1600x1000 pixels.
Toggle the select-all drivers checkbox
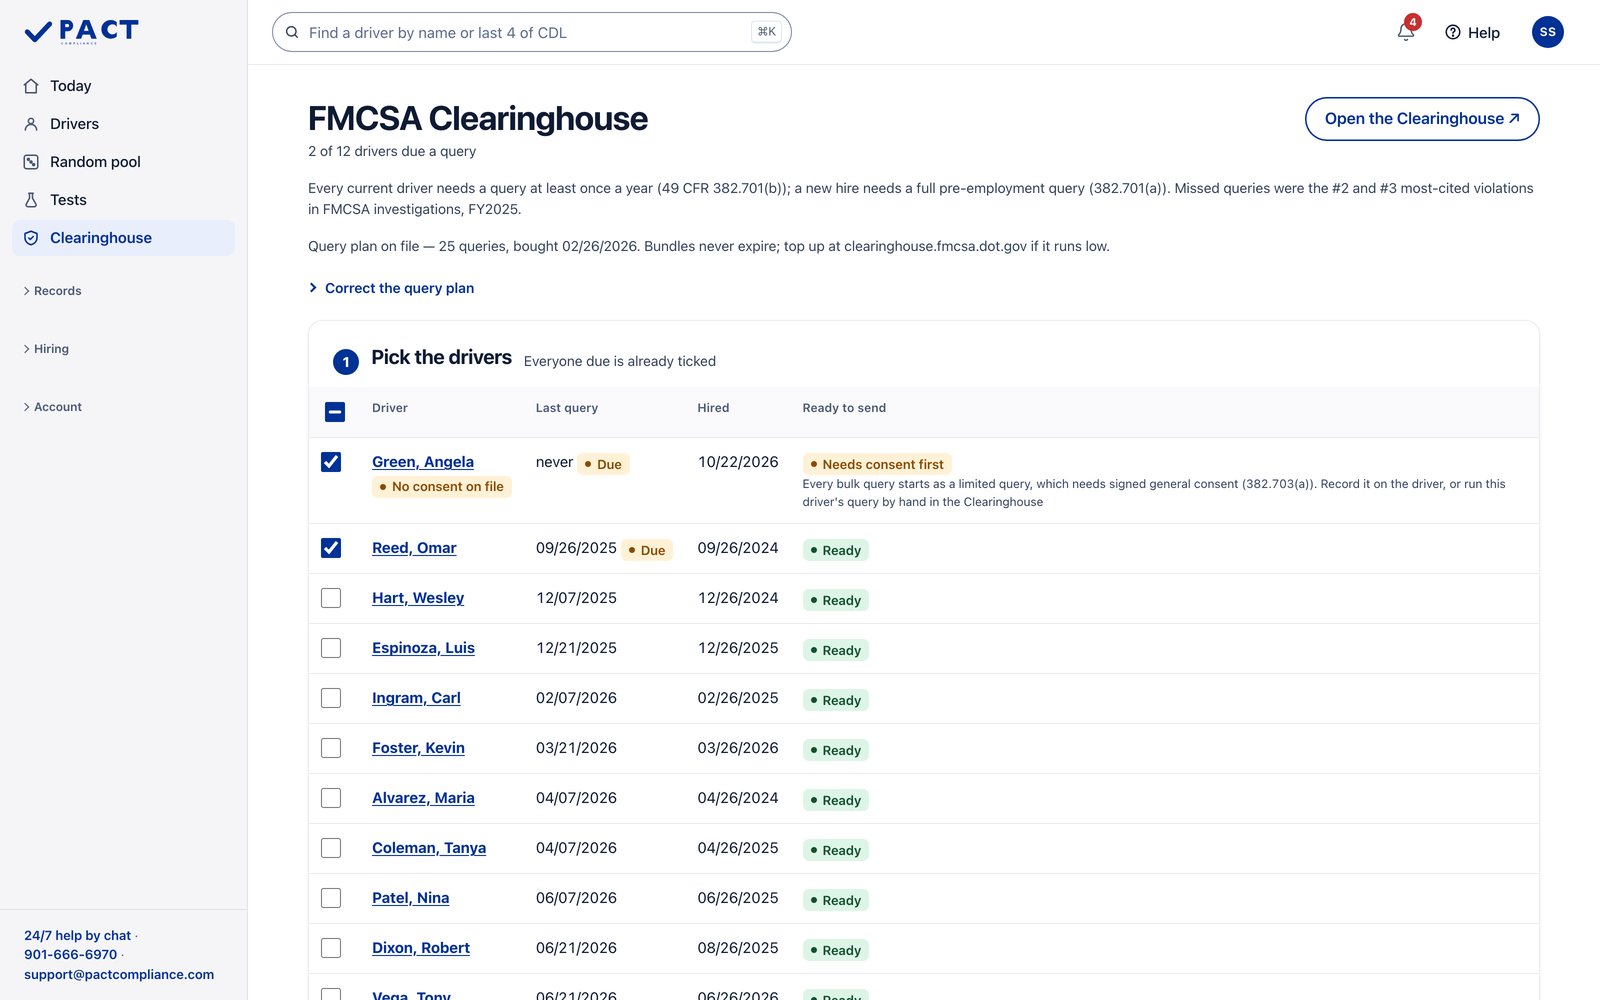[335, 411]
